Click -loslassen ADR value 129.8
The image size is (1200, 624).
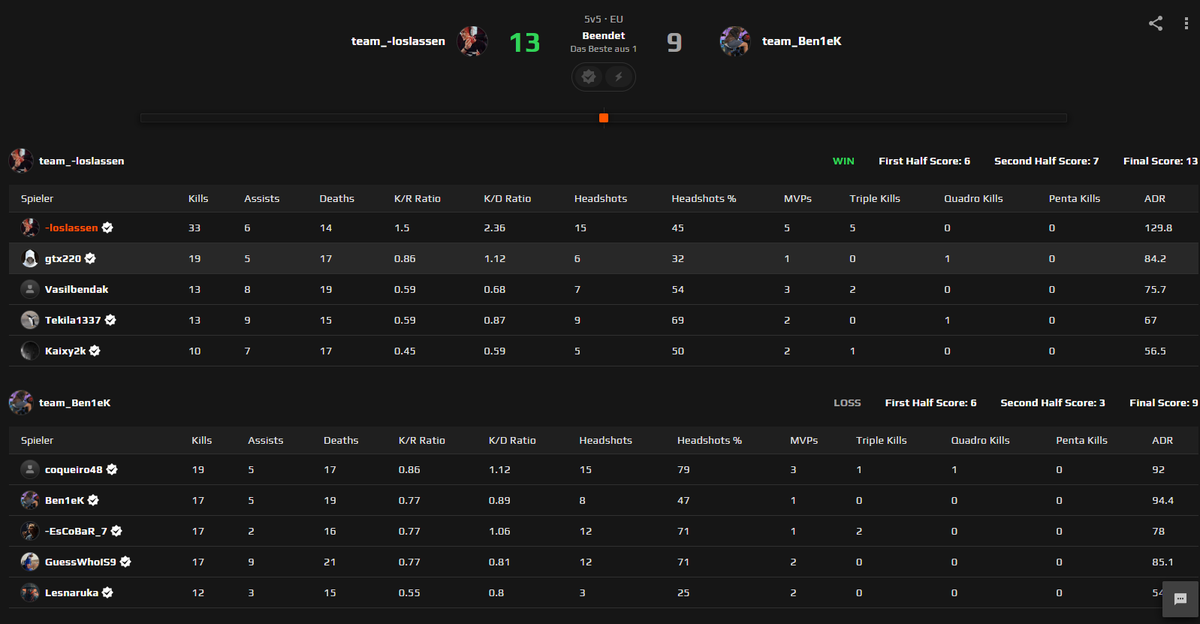[x=1158, y=228]
